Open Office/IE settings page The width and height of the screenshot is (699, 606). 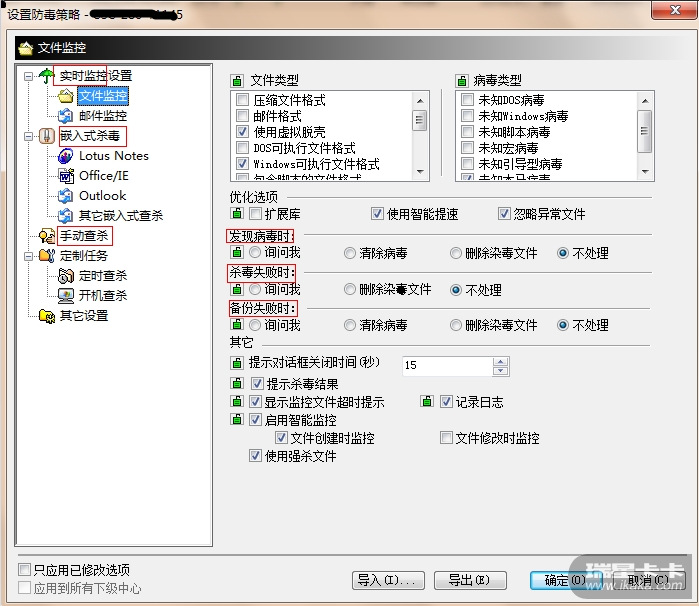point(104,176)
